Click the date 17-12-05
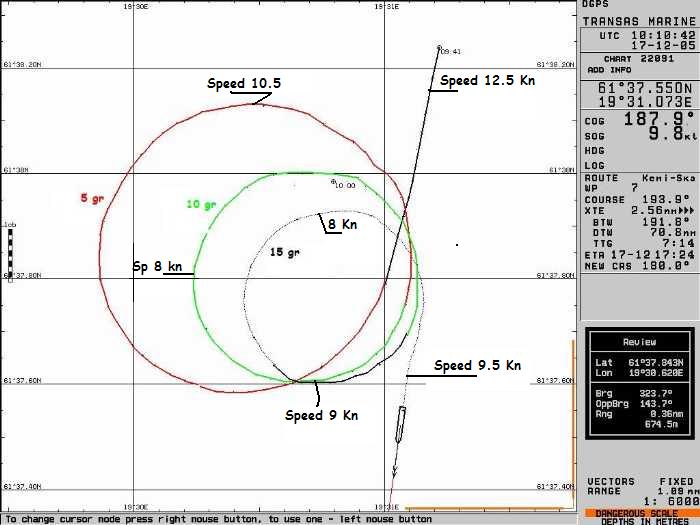The width and height of the screenshot is (700, 525). click(x=663, y=45)
